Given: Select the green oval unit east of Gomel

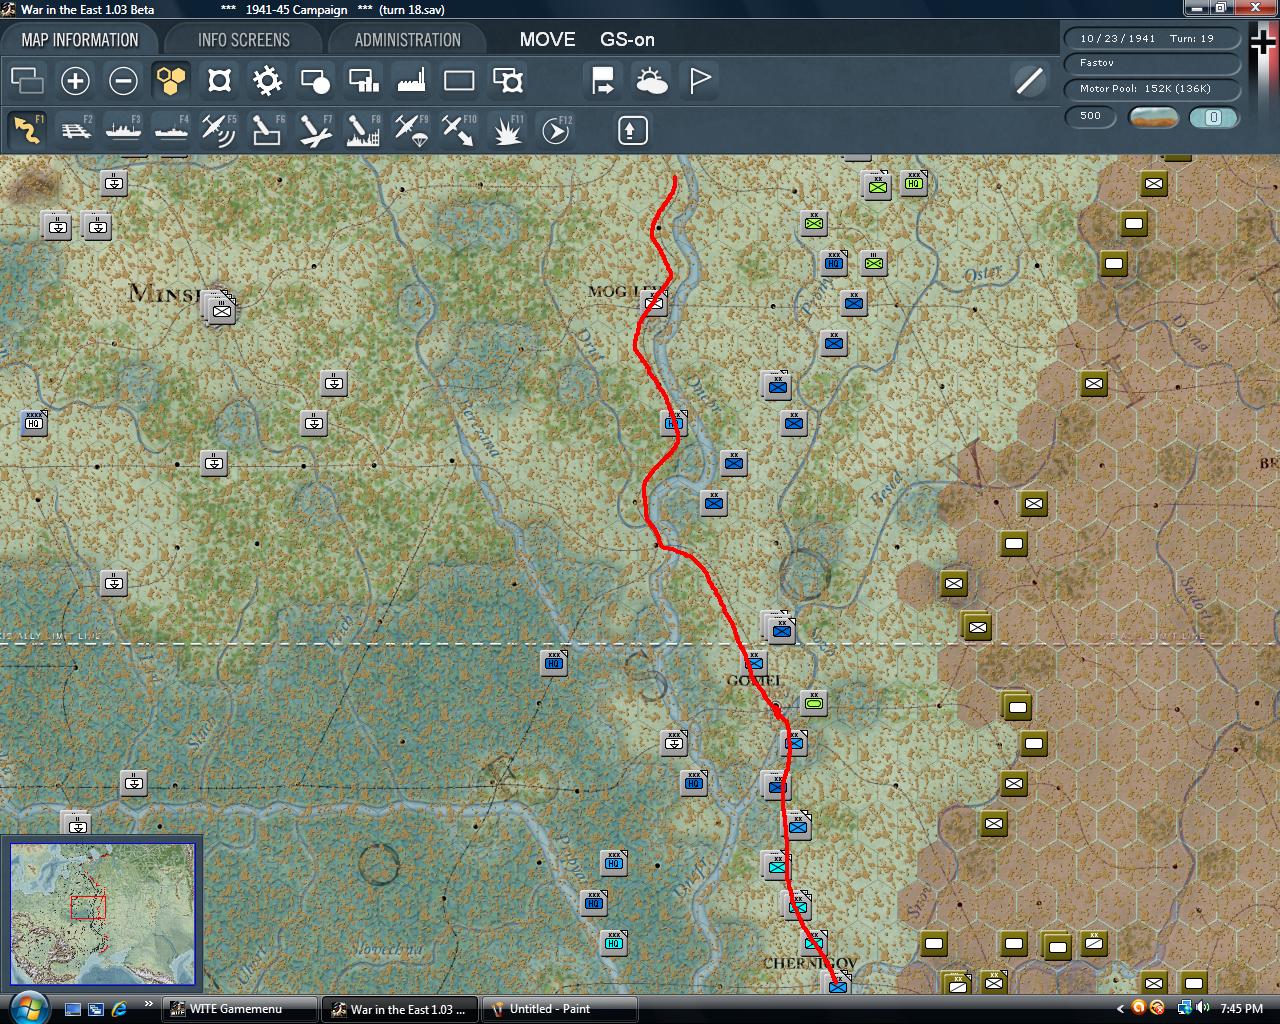Looking at the screenshot, I should (x=813, y=703).
